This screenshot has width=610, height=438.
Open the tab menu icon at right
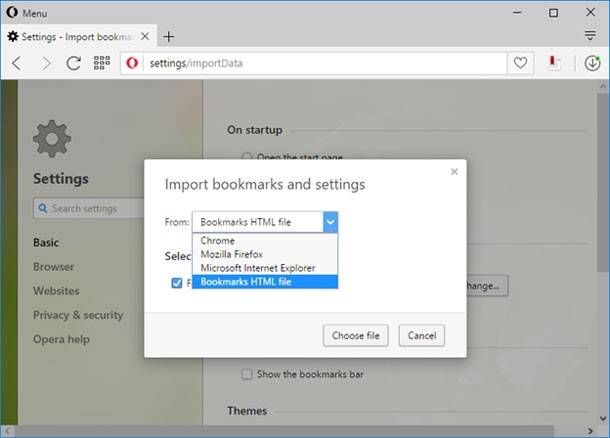pos(590,36)
